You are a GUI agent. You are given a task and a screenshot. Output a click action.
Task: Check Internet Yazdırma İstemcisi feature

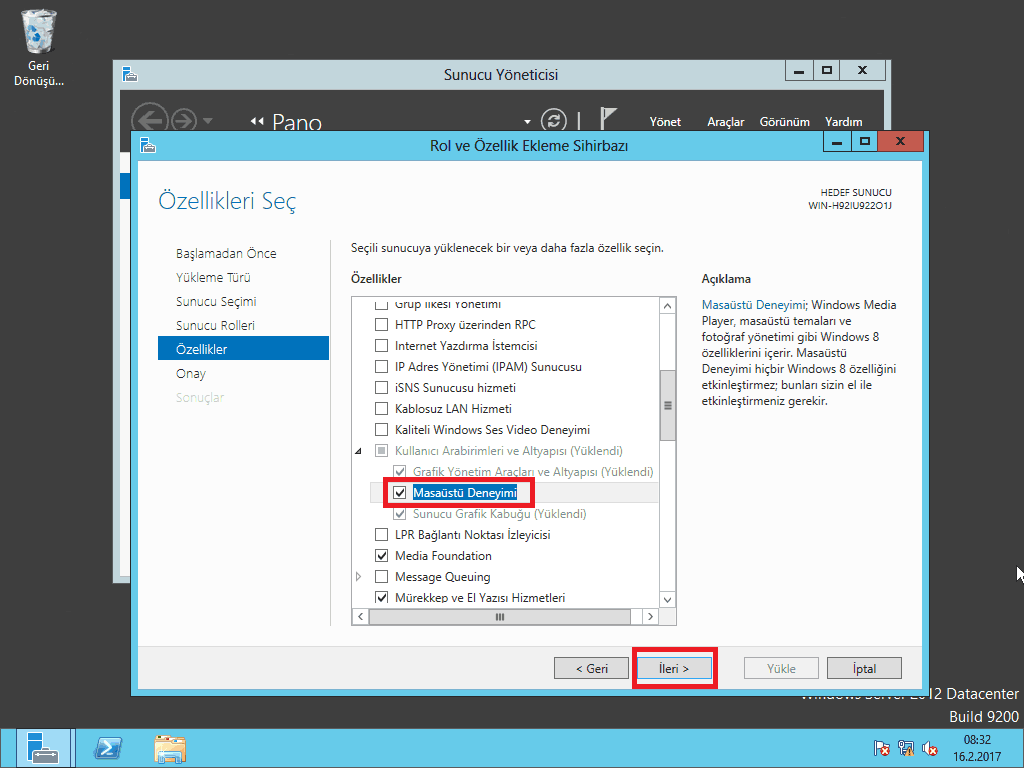pyautogui.click(x=381, y=345)
